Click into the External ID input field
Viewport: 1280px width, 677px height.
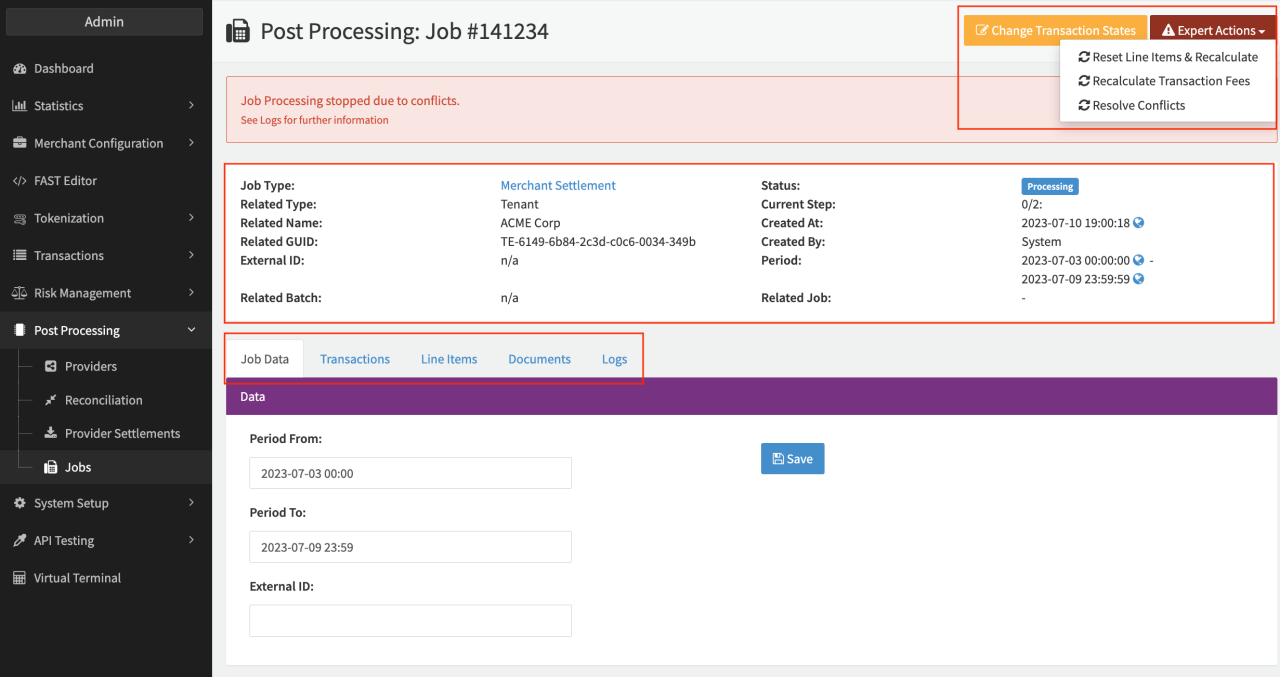[410, 620]
